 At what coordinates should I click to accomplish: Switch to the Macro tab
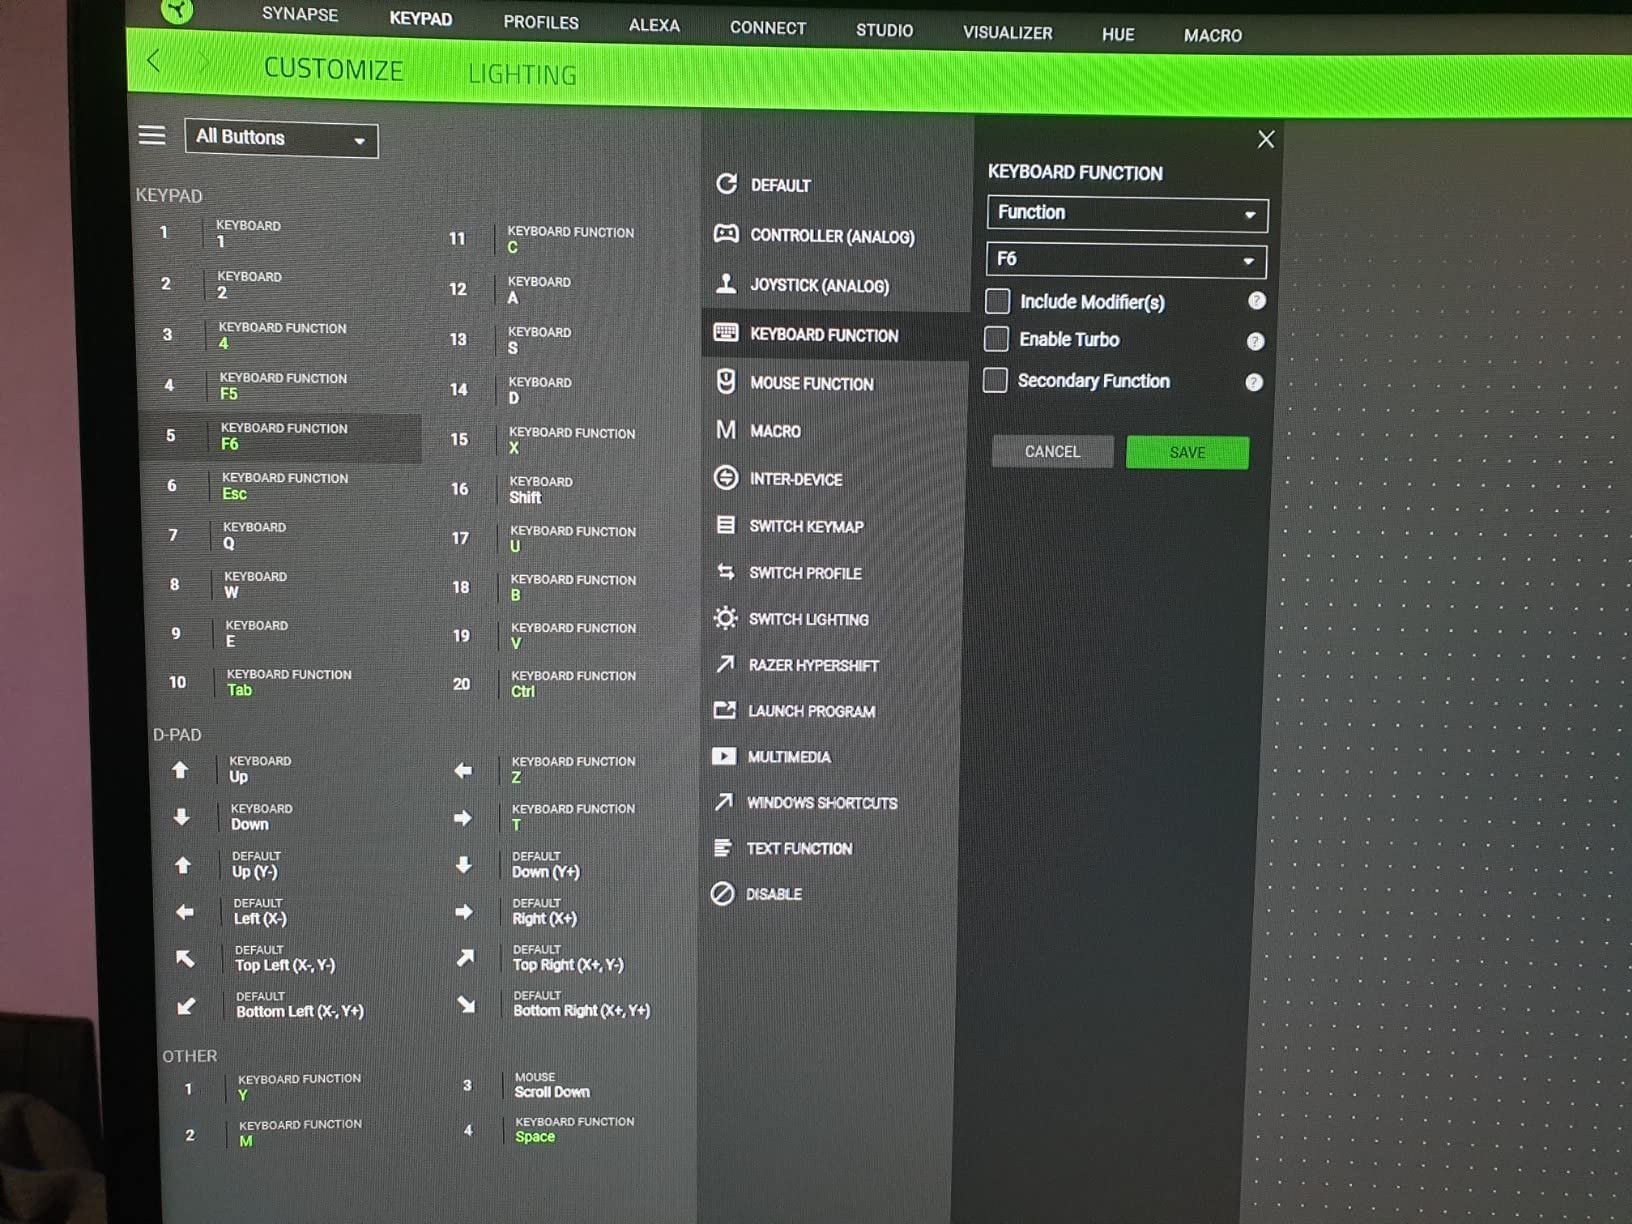tap(1212, 35)
